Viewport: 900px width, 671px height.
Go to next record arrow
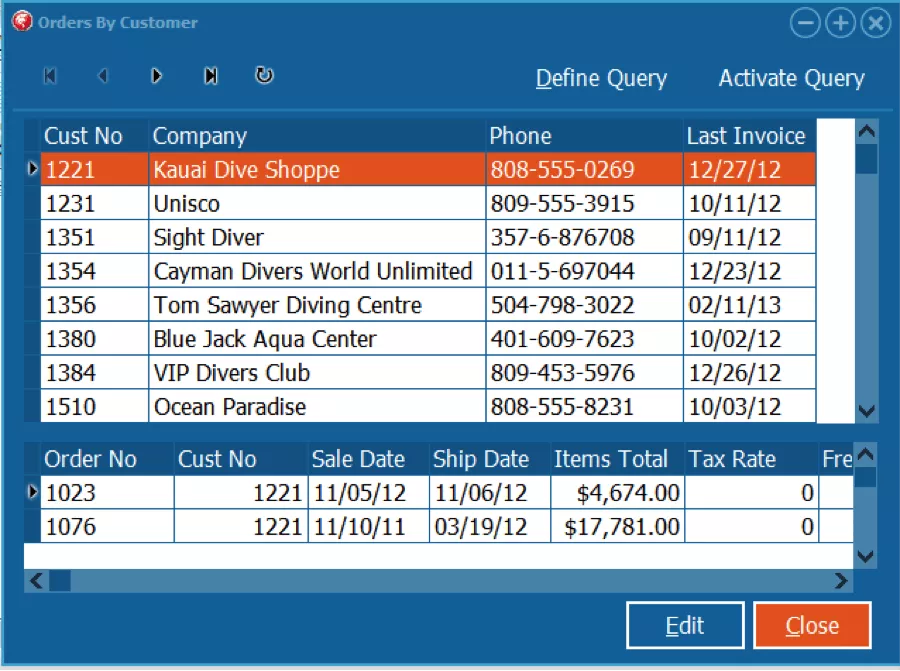(x=156, y=76)
